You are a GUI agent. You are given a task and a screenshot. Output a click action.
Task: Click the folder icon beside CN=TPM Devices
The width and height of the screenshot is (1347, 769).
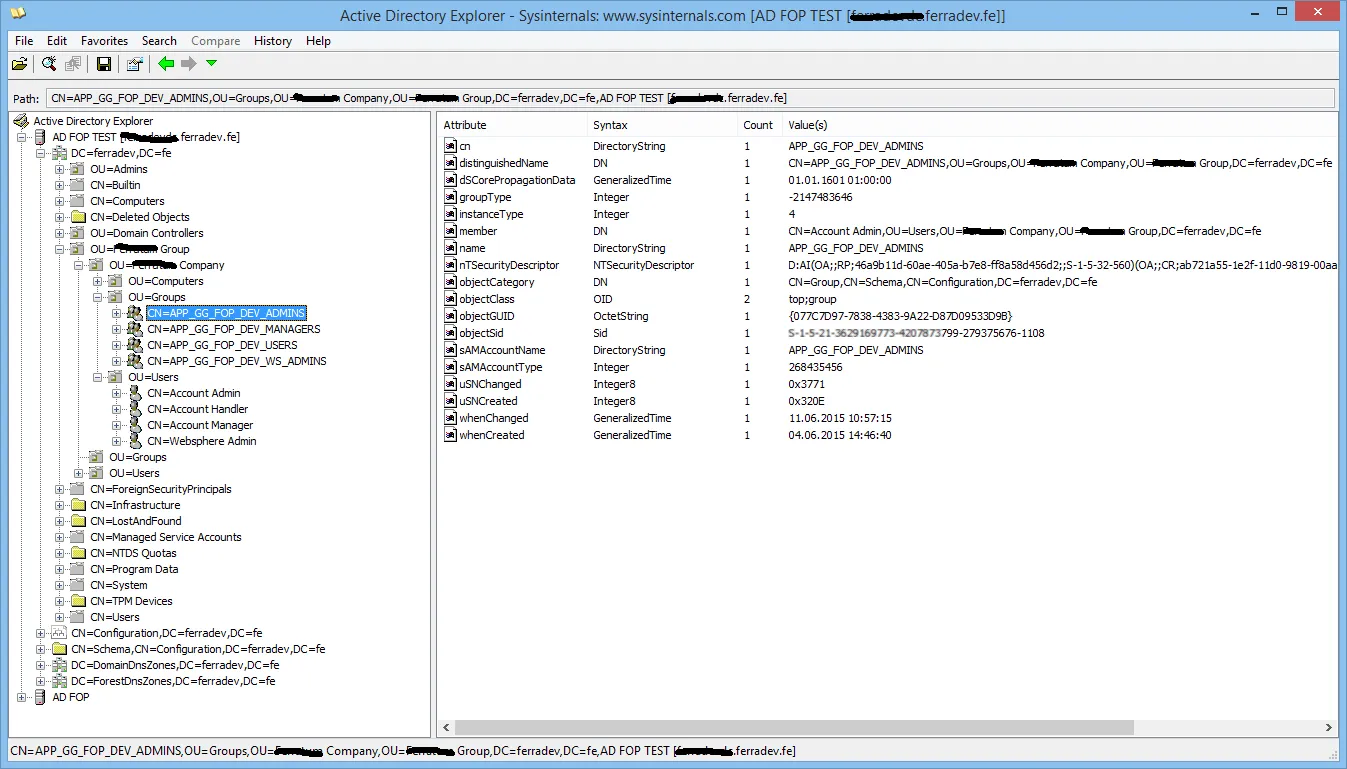click(x=78, y=601)
